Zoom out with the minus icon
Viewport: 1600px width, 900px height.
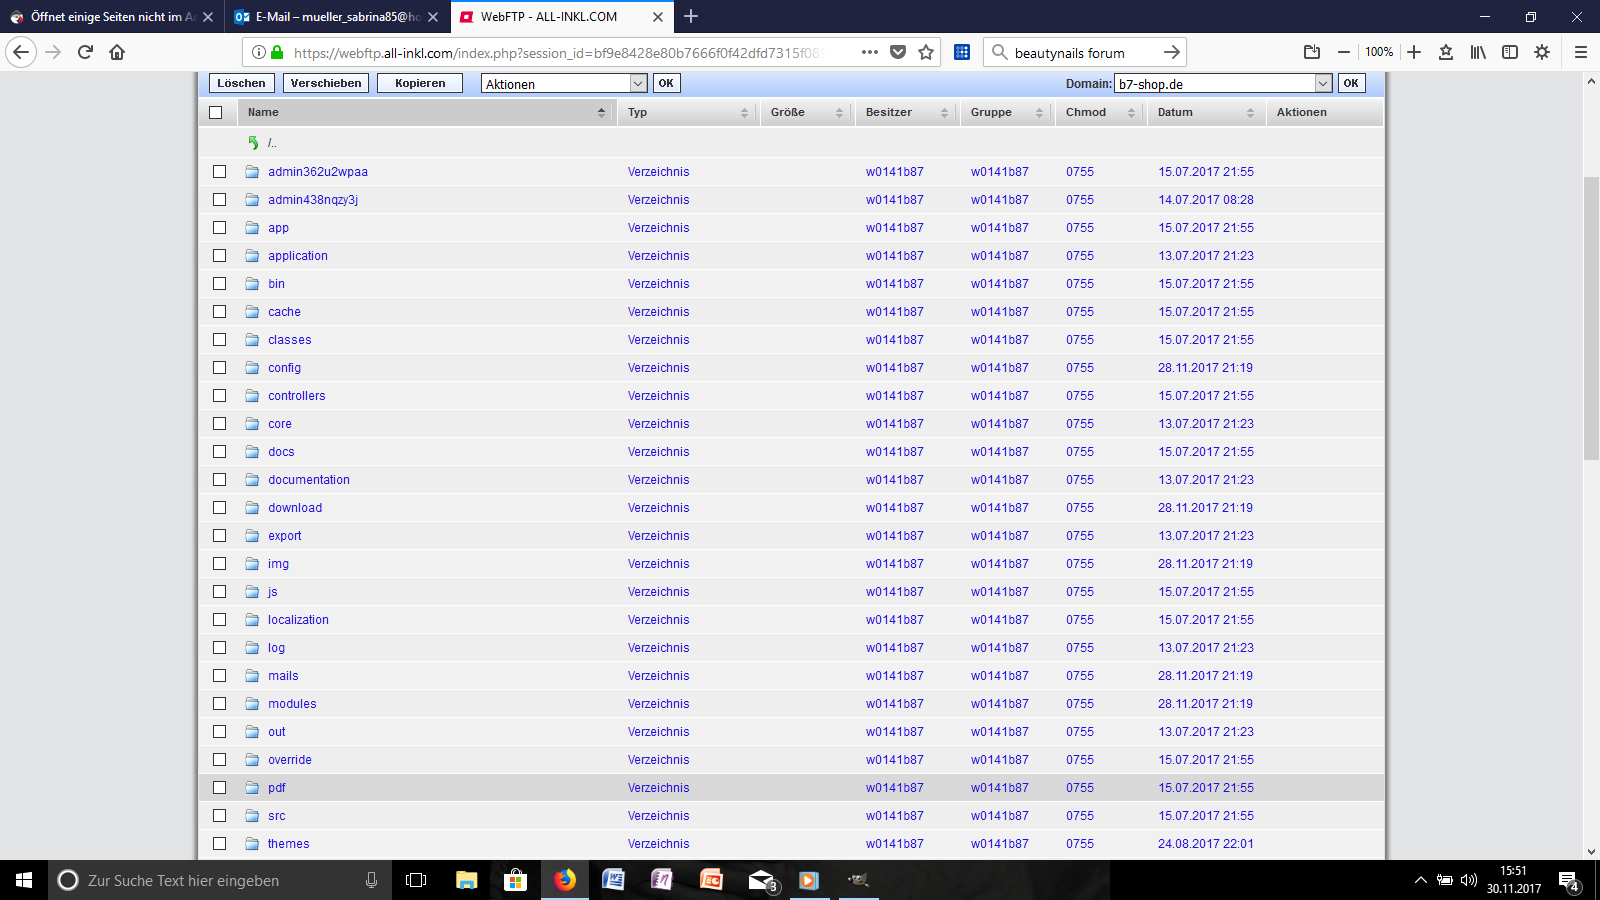pyautogui.click(x=1344, y=52)
